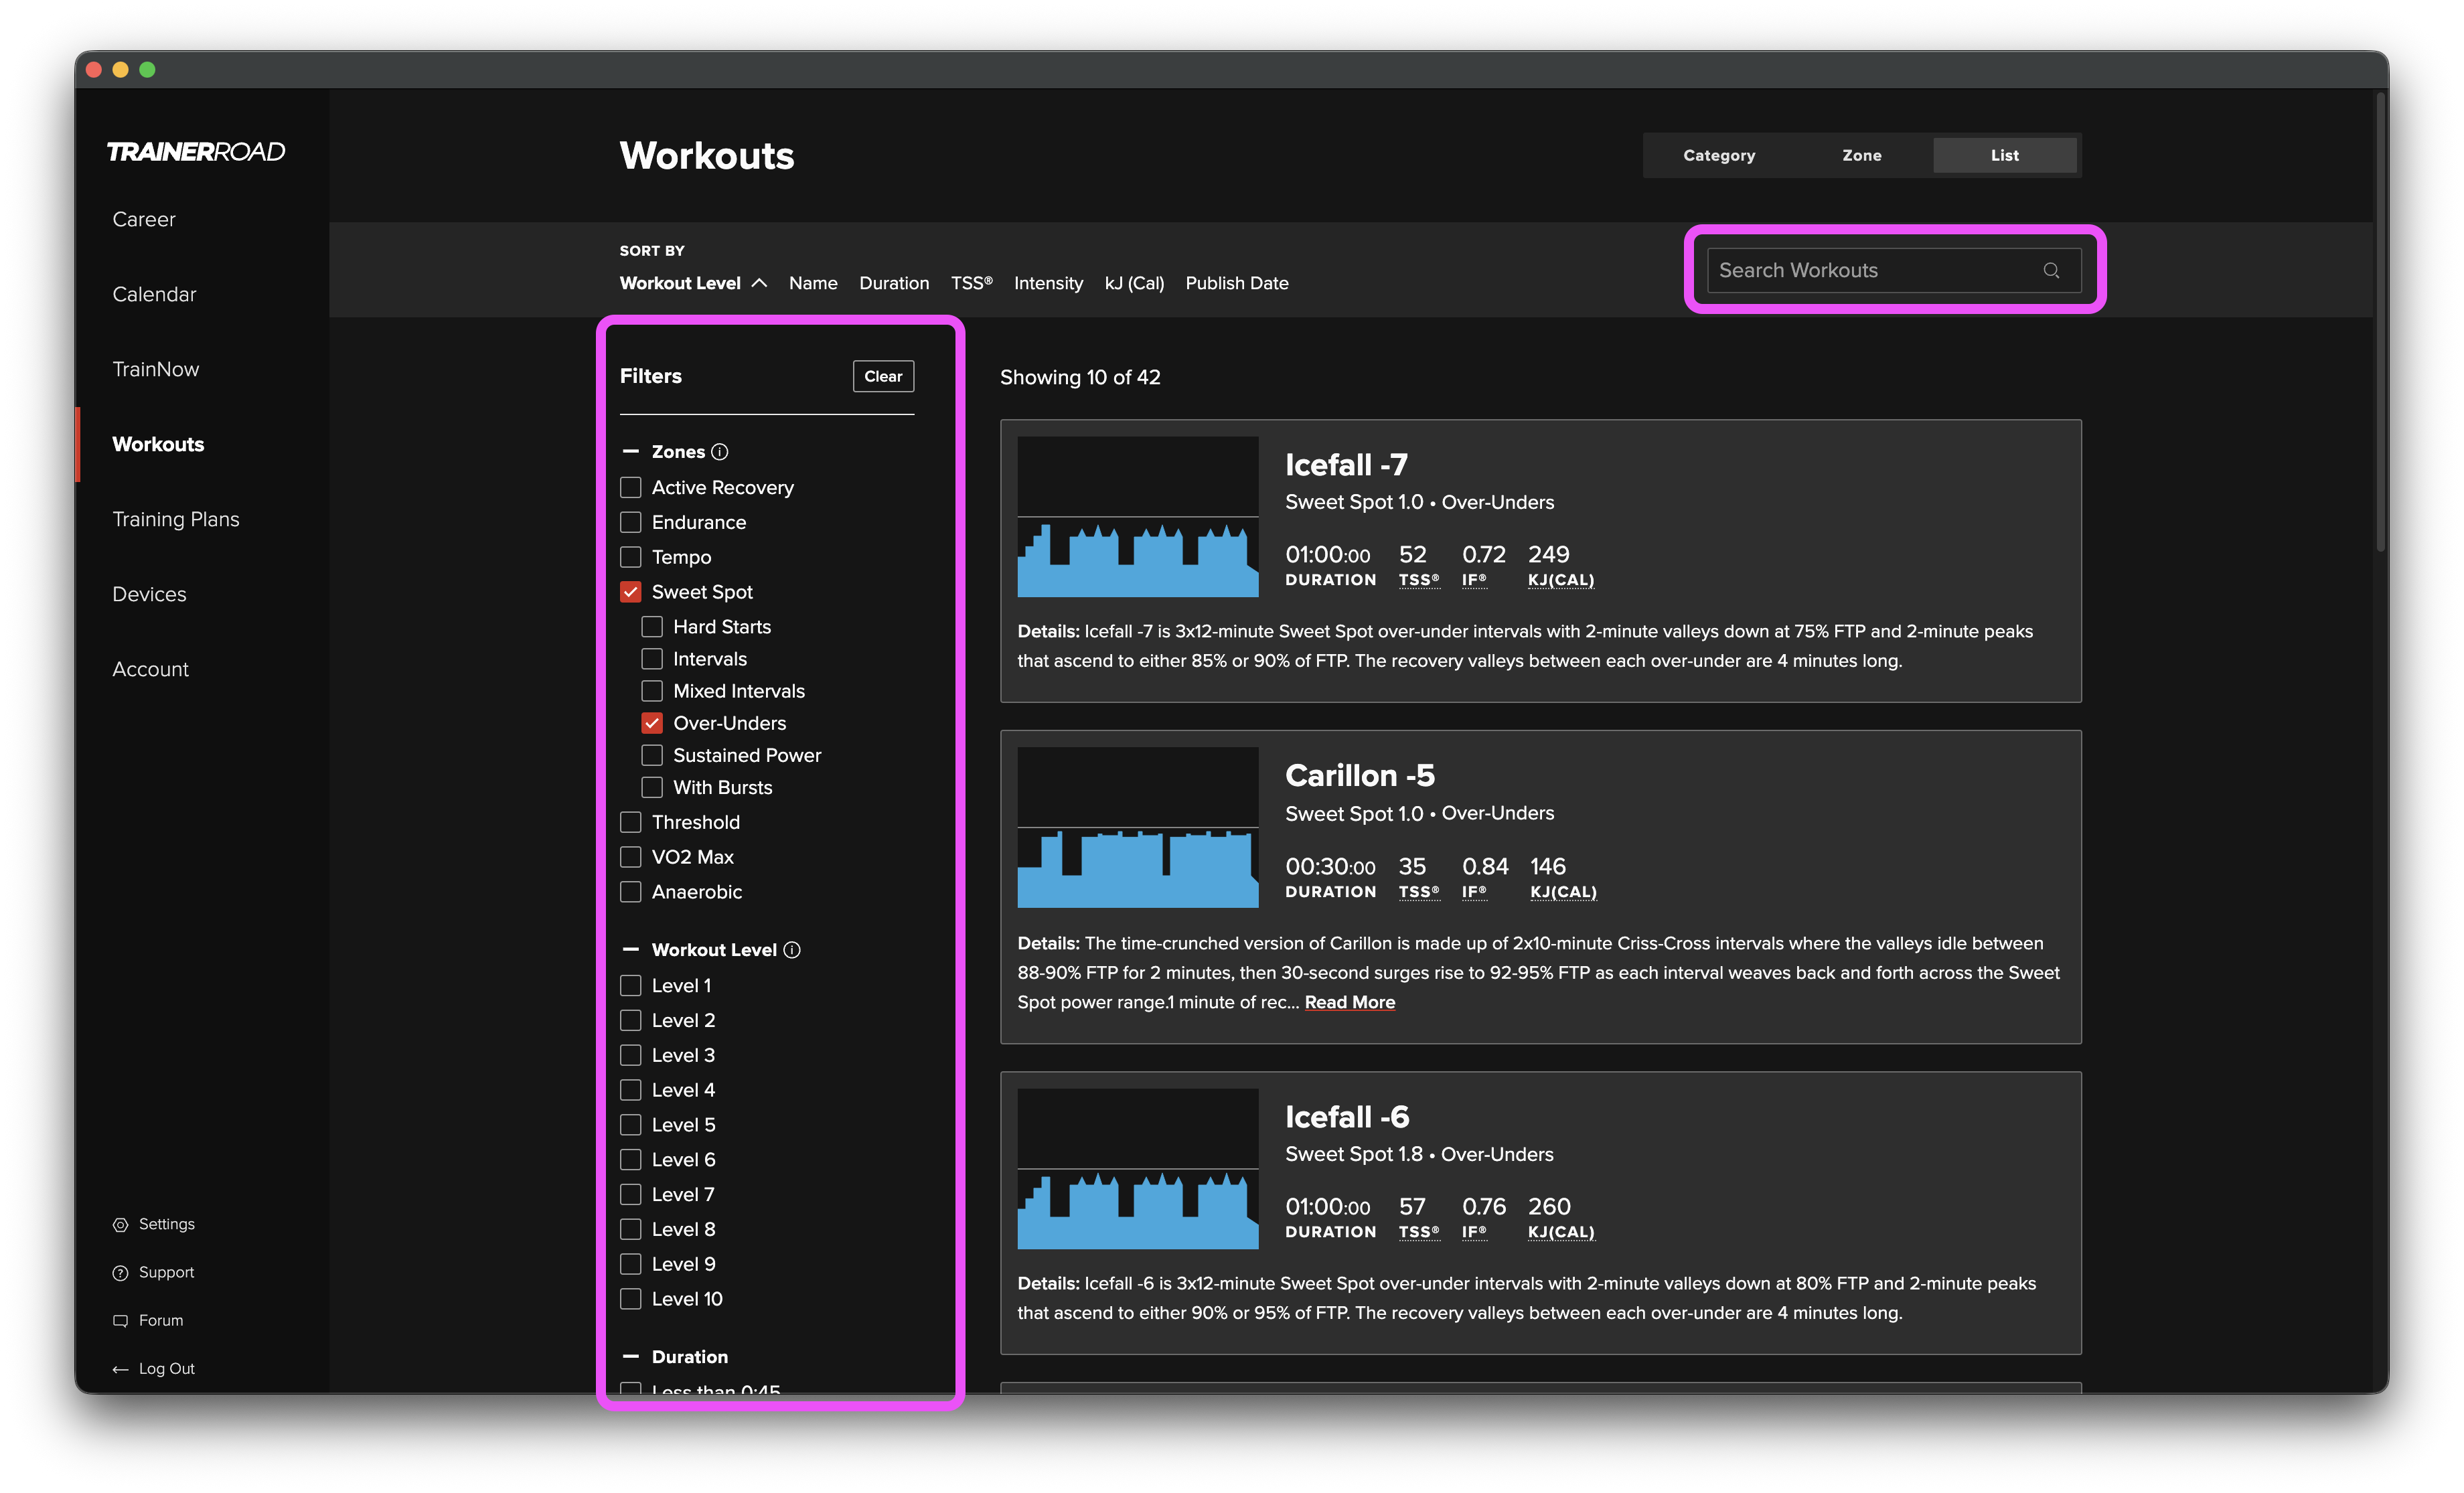The height and width of the screenshot is (1493, 2464).
Task: Open the Workout Level info icon
Action: point(792,950)
